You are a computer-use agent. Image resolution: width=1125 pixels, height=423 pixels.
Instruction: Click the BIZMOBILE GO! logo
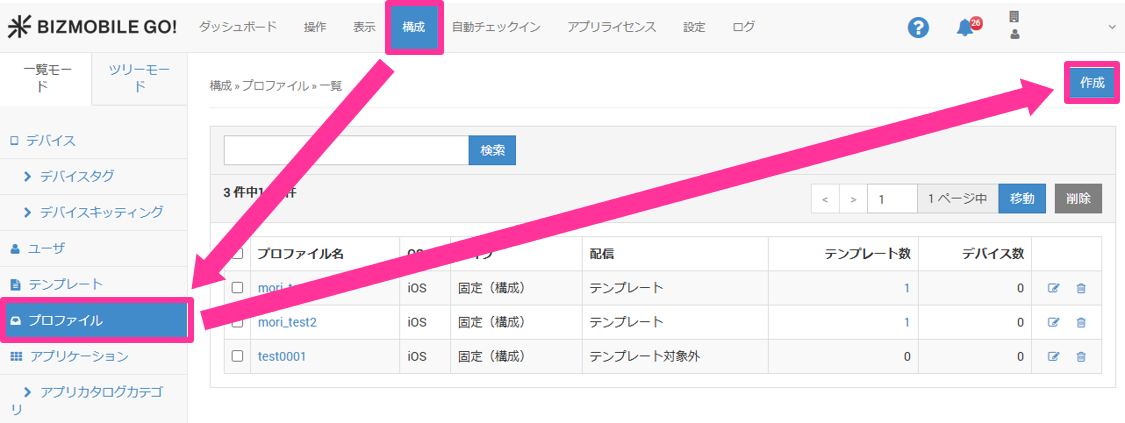point(92,27)
